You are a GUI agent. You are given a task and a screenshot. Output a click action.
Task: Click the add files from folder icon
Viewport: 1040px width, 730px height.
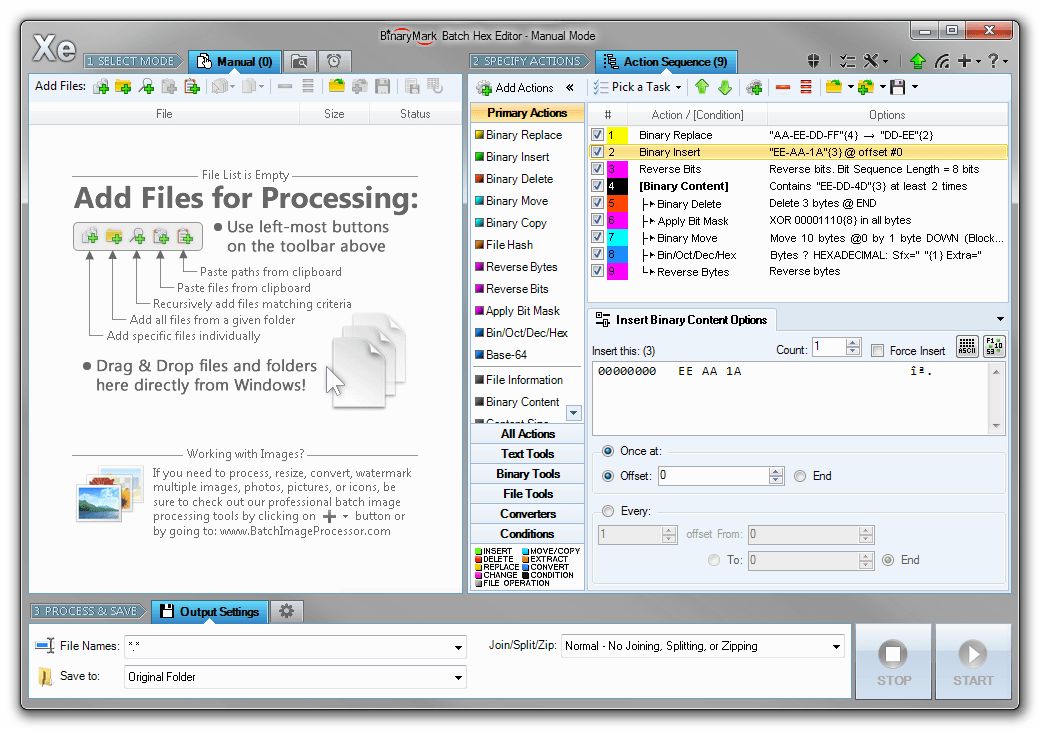click(122, 87)
